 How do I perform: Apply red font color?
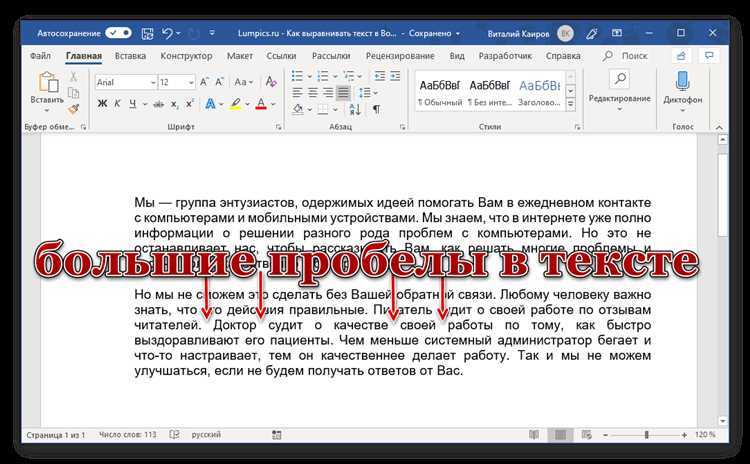[x=261, y=103]
